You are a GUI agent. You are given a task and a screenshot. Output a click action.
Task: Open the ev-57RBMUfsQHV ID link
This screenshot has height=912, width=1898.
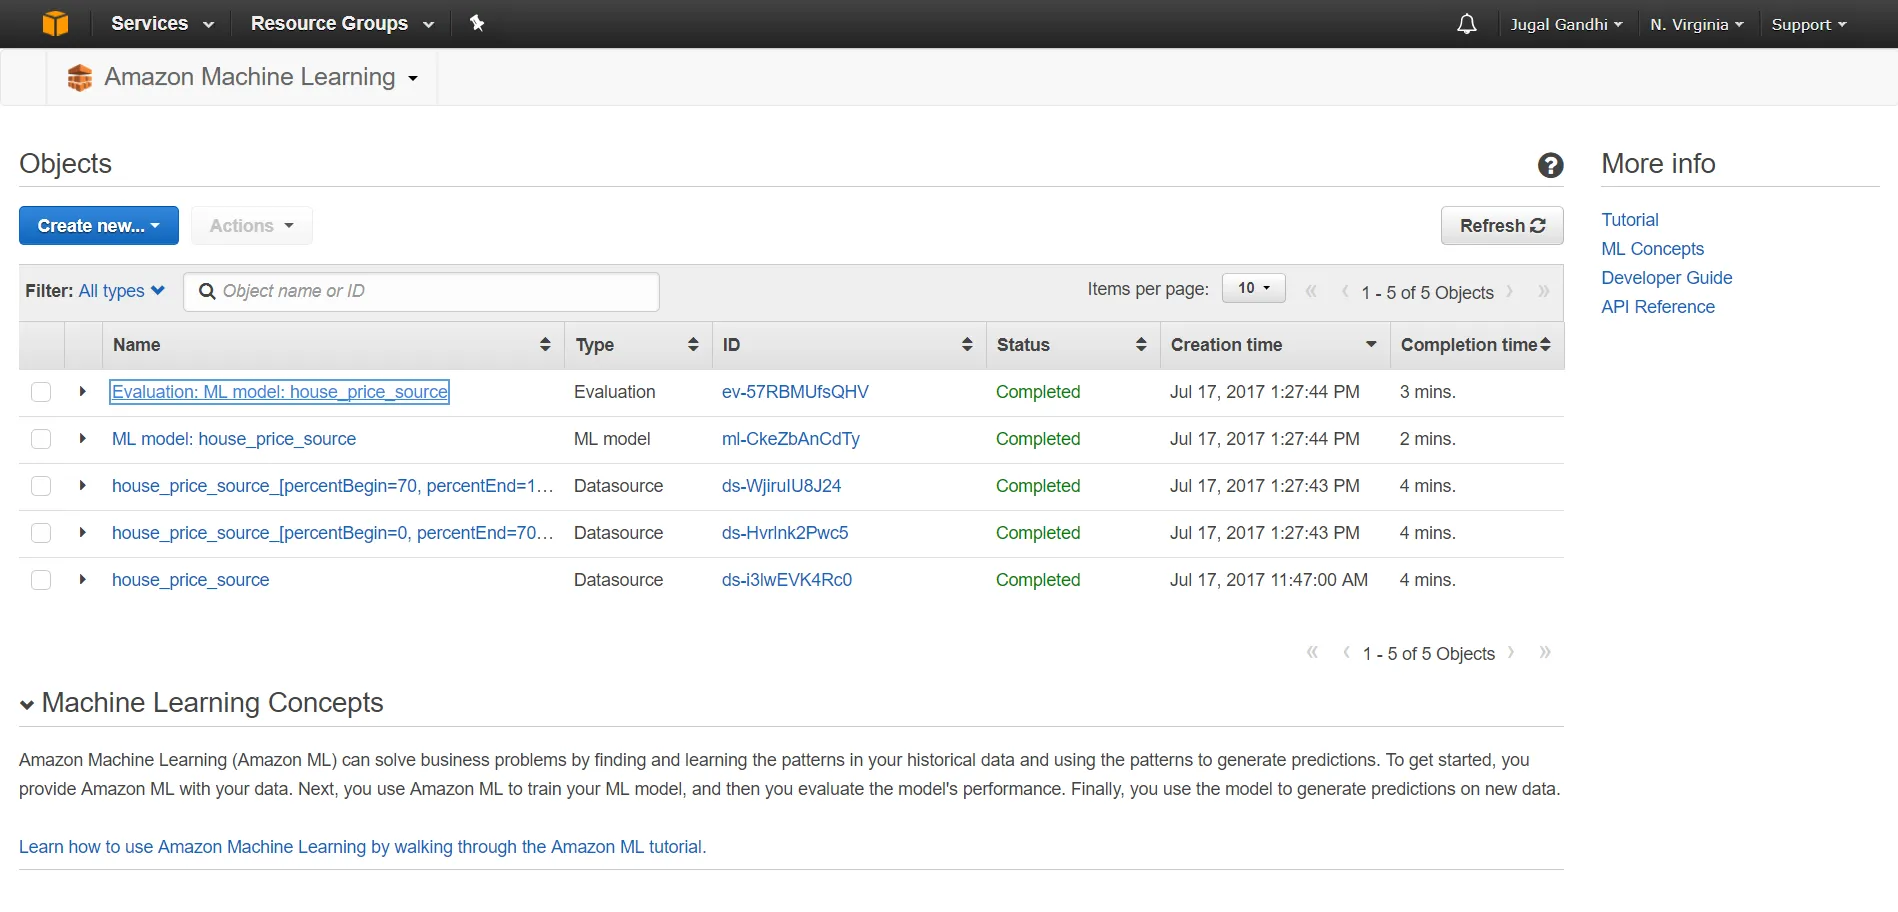(795, 392)
